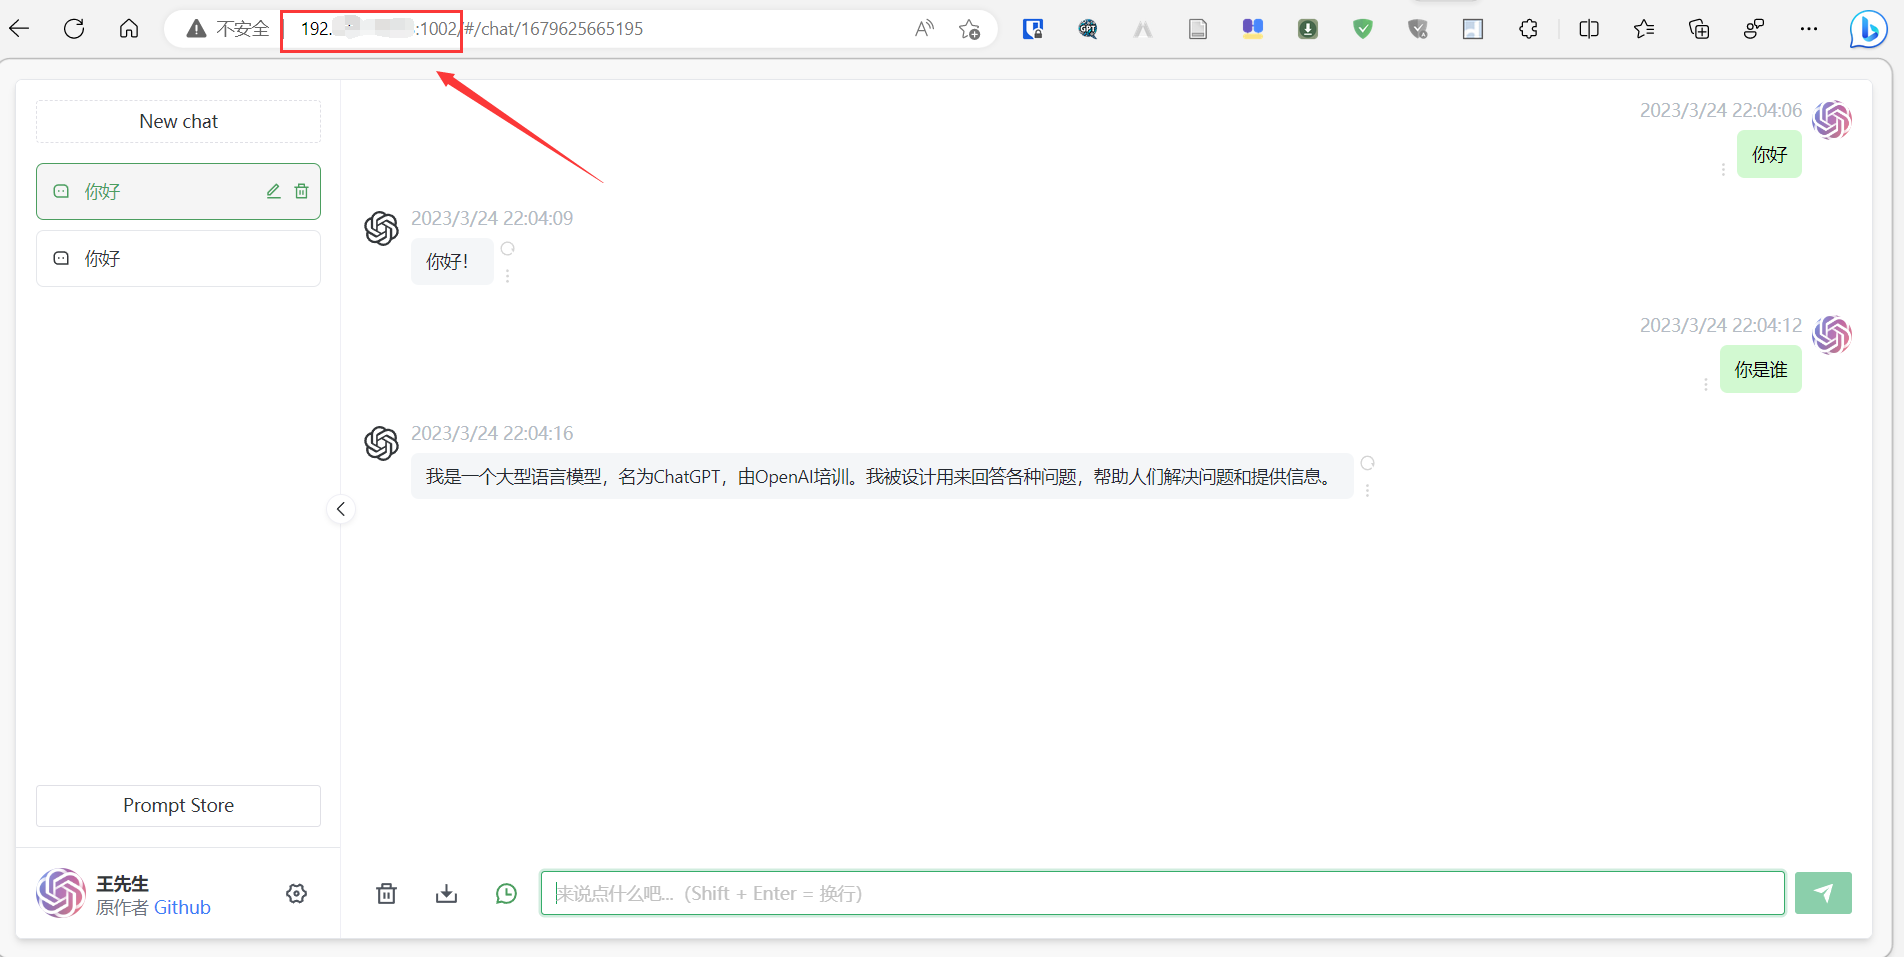This screenshot has width=1904, height=957.
Task: Open split screen browser icon
Action: click(x=1589, y=29)
